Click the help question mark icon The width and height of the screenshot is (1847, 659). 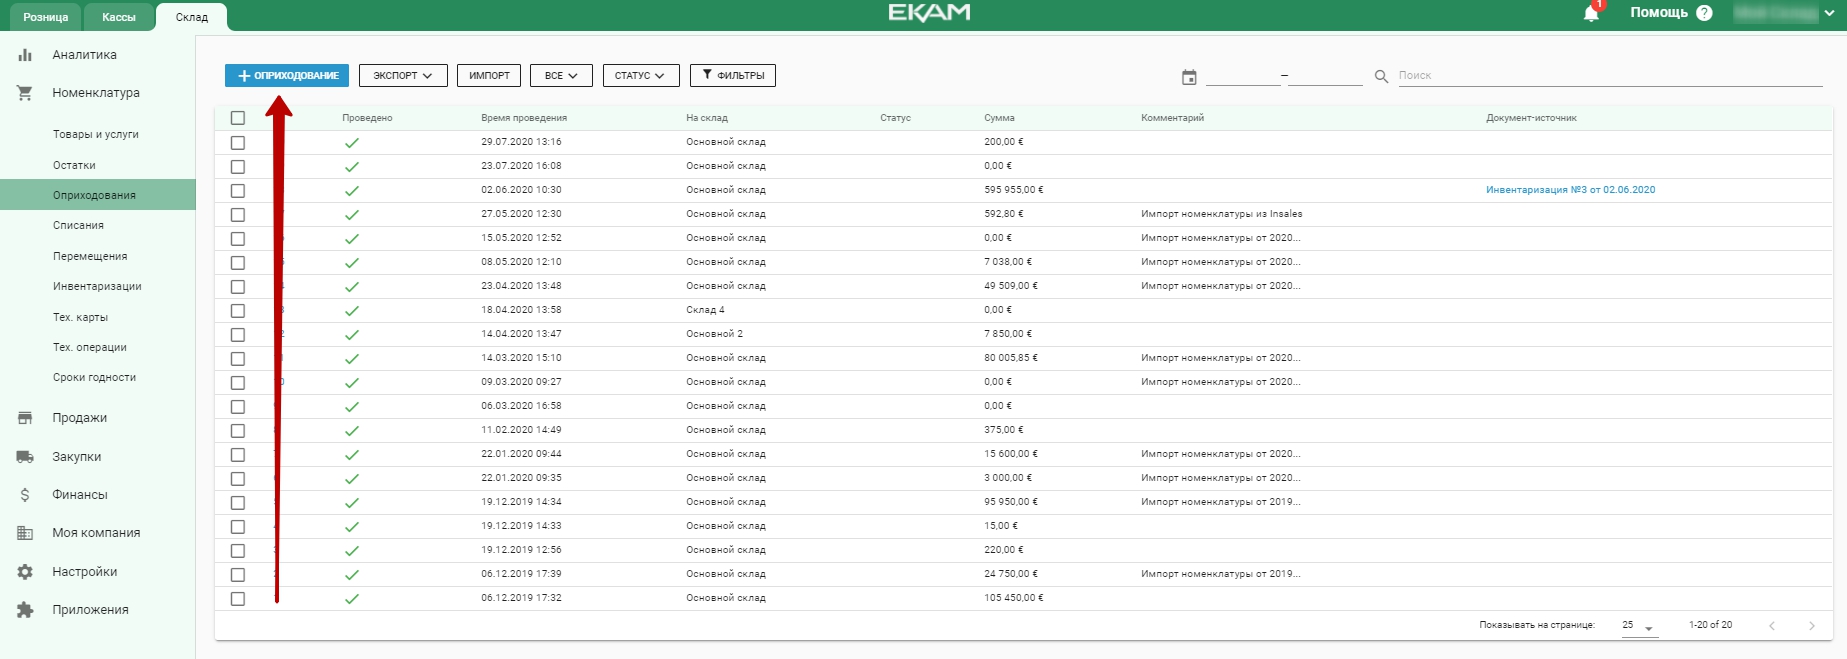pos(1705,13)
